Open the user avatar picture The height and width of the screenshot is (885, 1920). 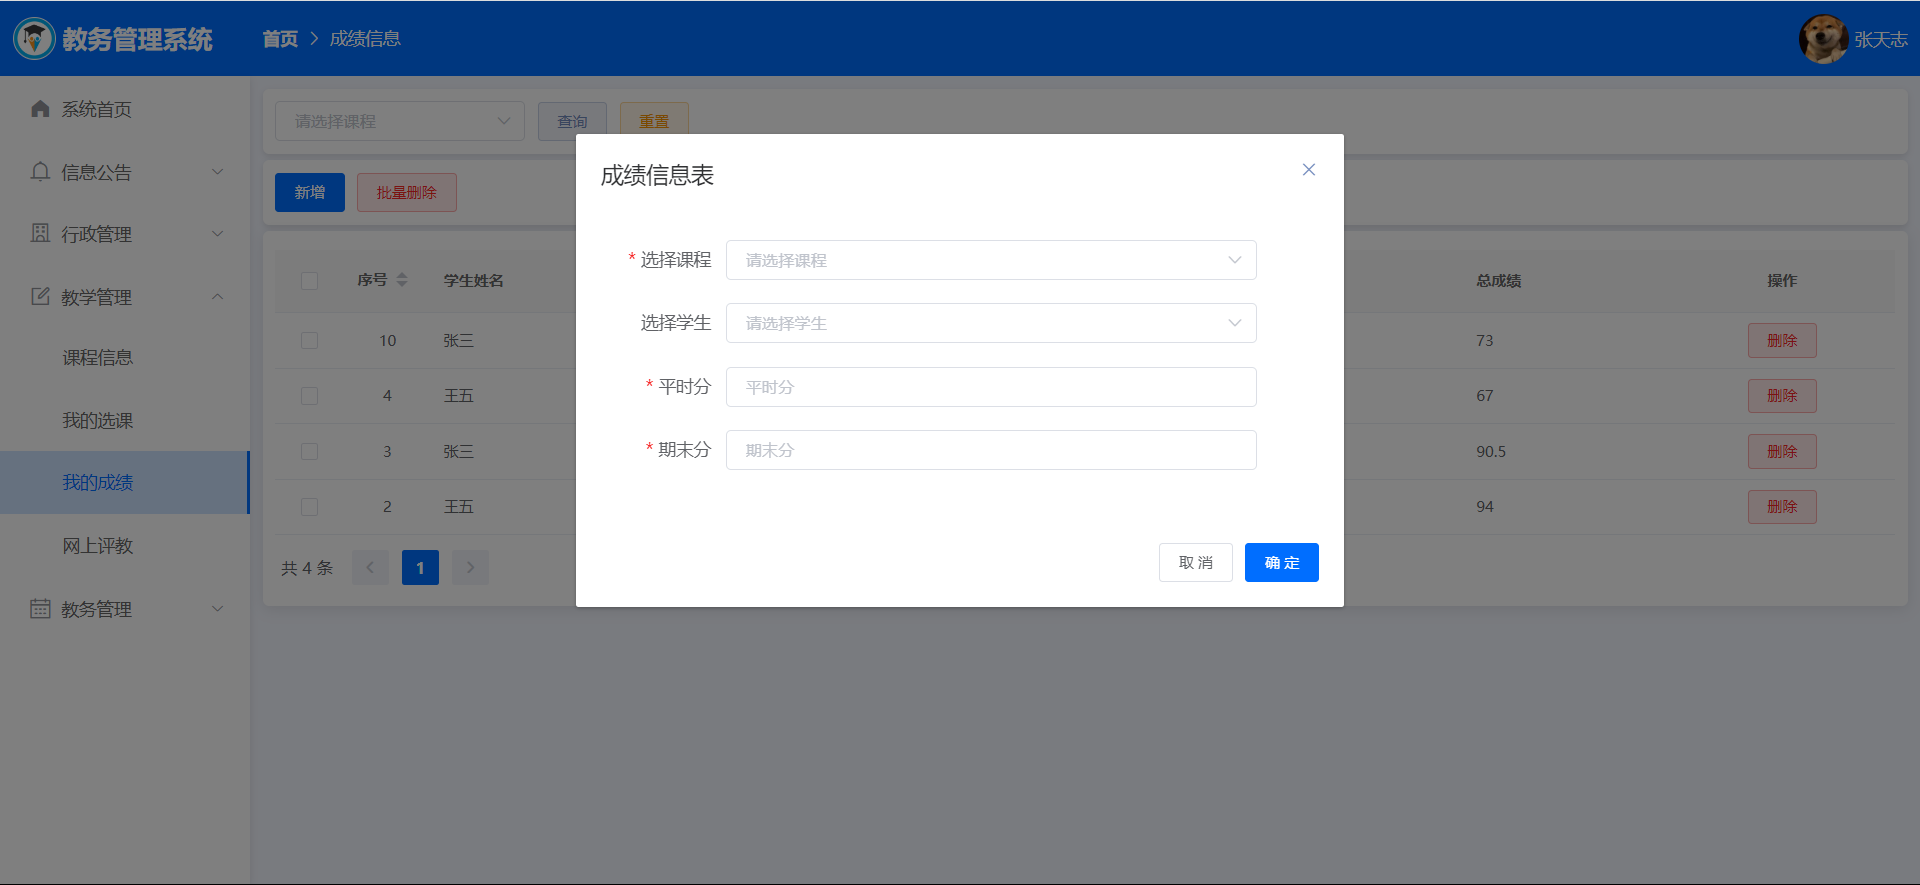[1823, 39]
